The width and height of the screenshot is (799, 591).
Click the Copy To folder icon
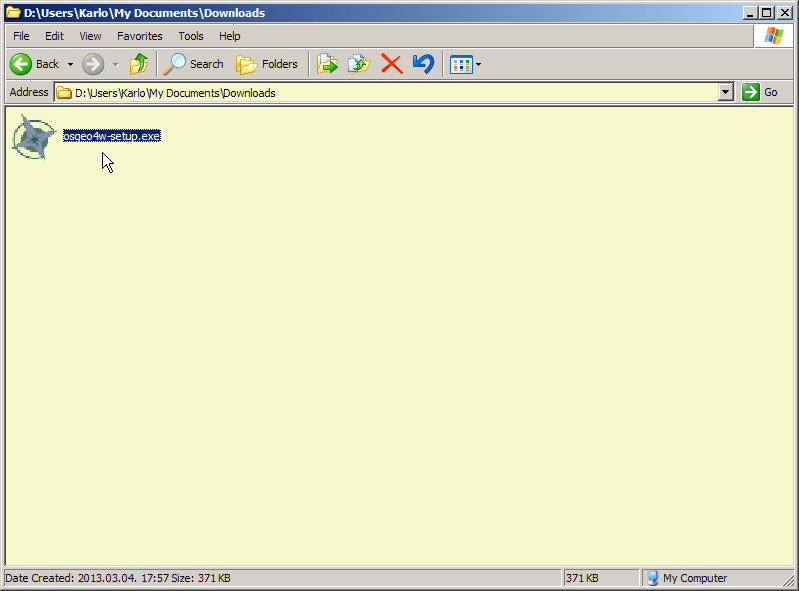coord(359,64)
